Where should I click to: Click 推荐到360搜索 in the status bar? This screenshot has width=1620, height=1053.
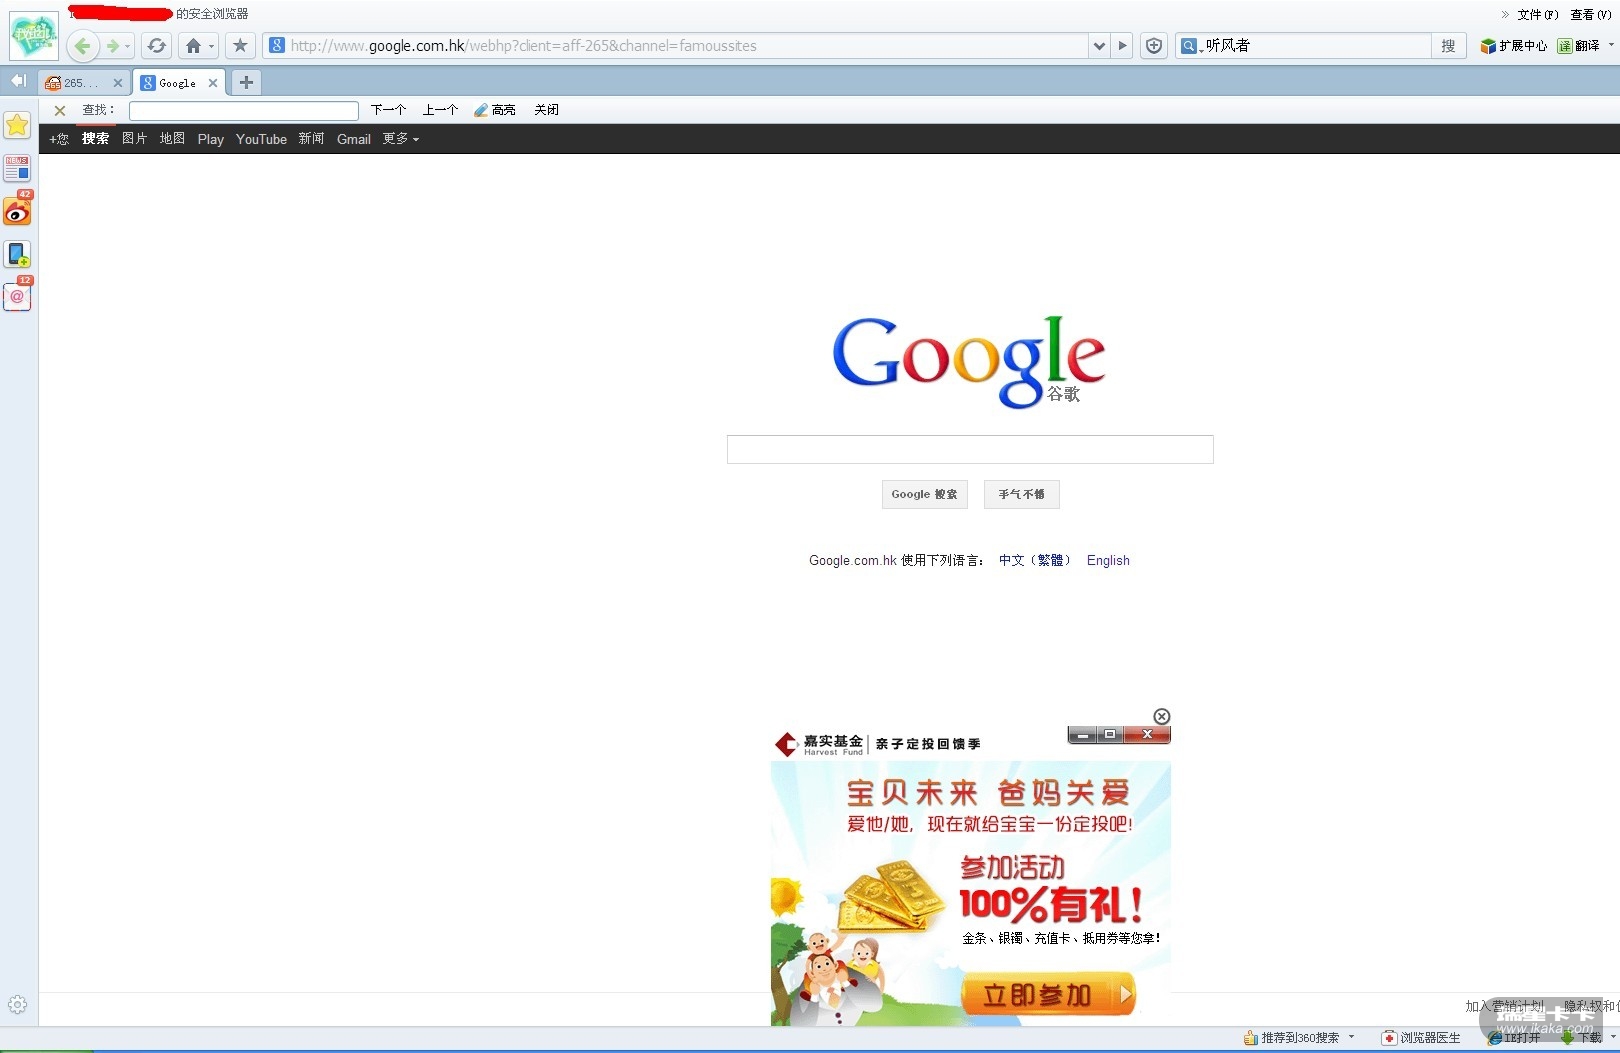coord(1292,1038)
